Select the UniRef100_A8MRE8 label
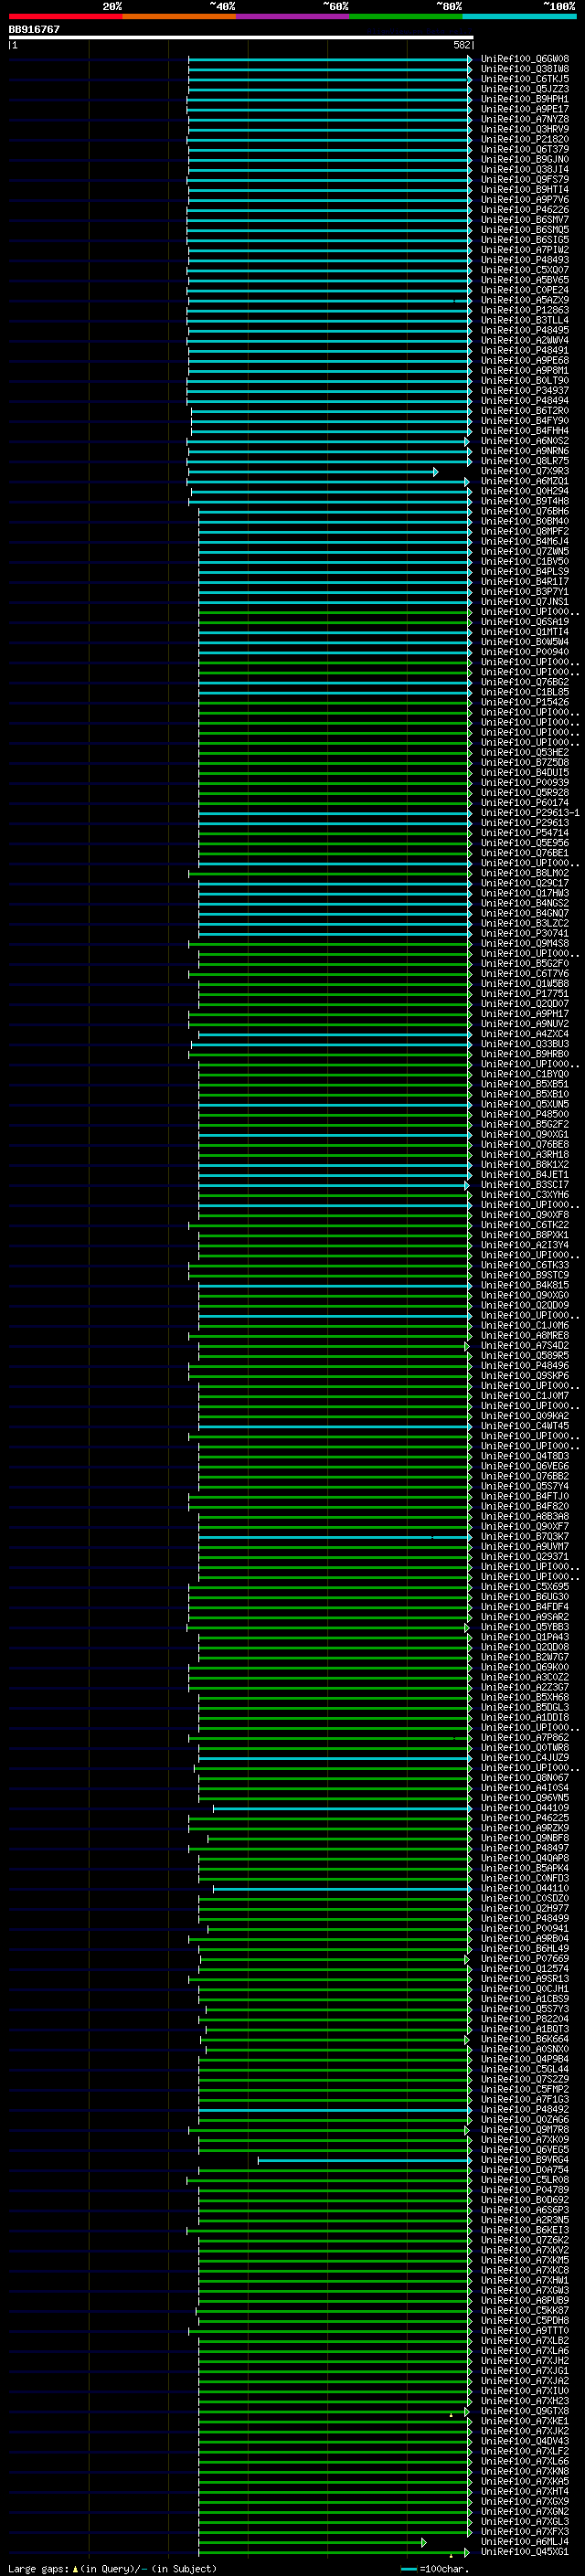Viewport: 585px width, 2576px height. pyautogui.click(x=525, y=1335)
